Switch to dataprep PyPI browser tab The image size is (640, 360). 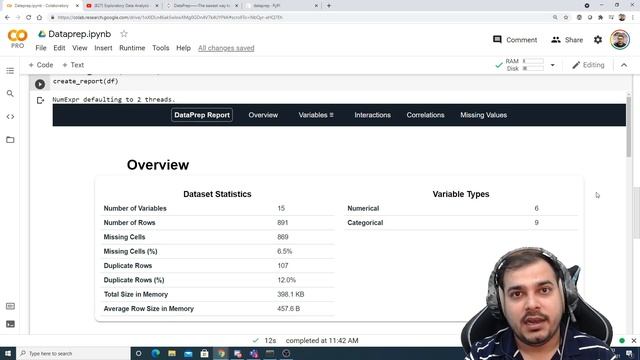point(281,6)
